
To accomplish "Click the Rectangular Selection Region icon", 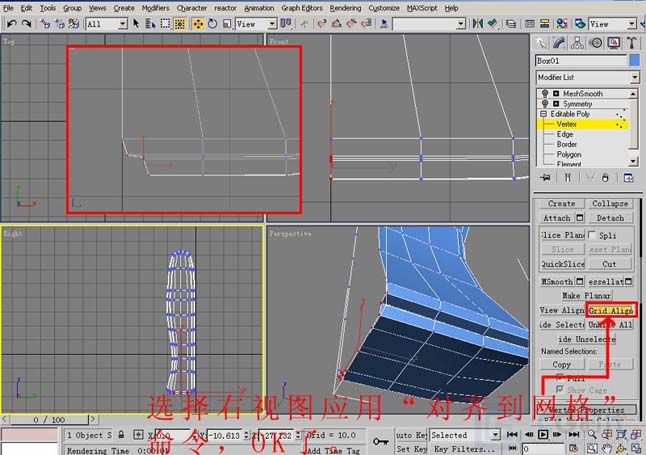I will tap(165, 24).
